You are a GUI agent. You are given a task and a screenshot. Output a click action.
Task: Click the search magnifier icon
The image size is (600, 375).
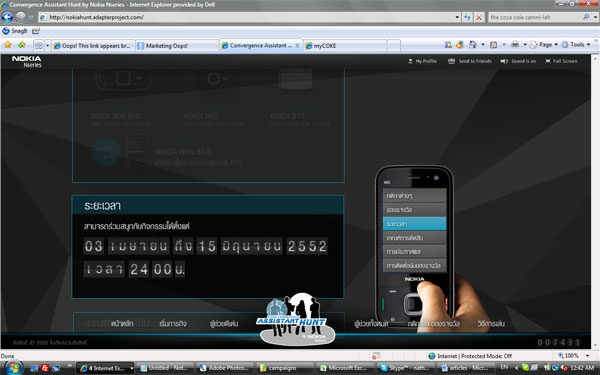click(586, 17)
